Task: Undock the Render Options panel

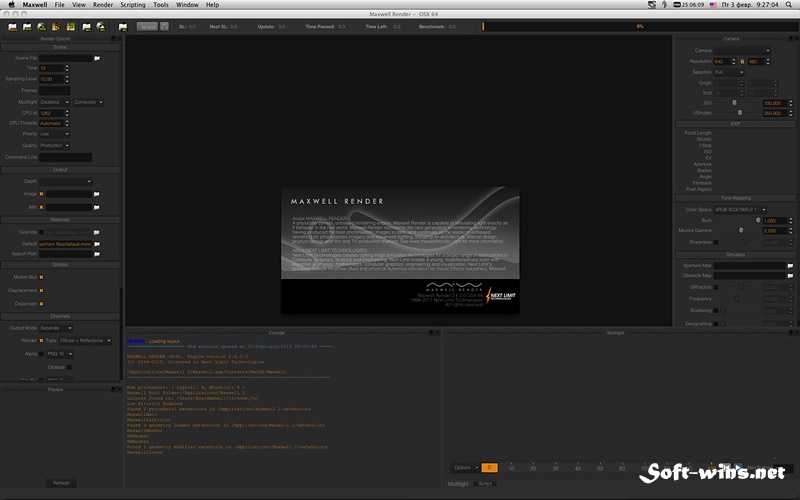Action: point(113,39)
